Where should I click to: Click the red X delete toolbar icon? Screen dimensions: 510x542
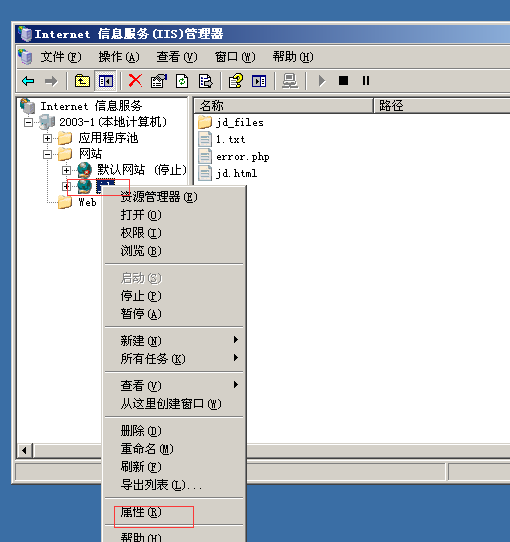[x=135, y=81]
